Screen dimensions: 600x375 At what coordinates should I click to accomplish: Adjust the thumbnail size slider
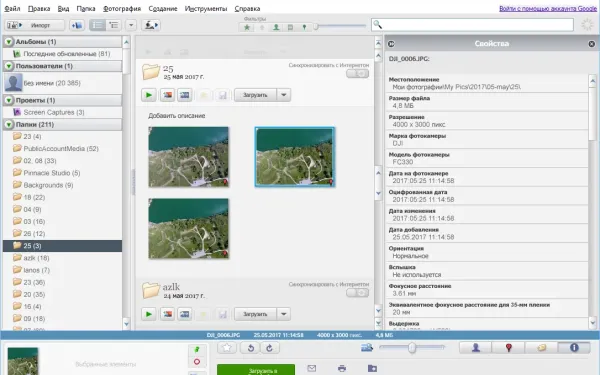tap(412, 347)
